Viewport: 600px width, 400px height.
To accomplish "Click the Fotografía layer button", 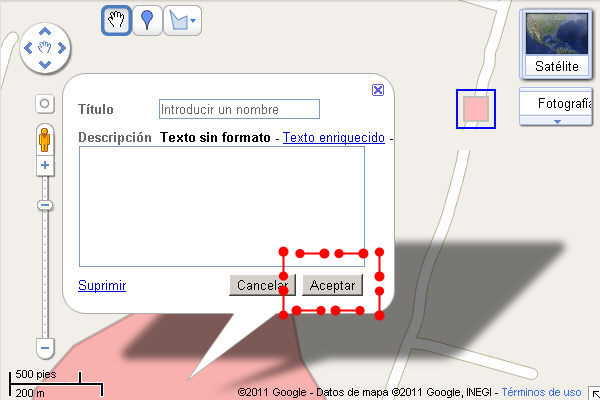I will click(x=556, y=103).
